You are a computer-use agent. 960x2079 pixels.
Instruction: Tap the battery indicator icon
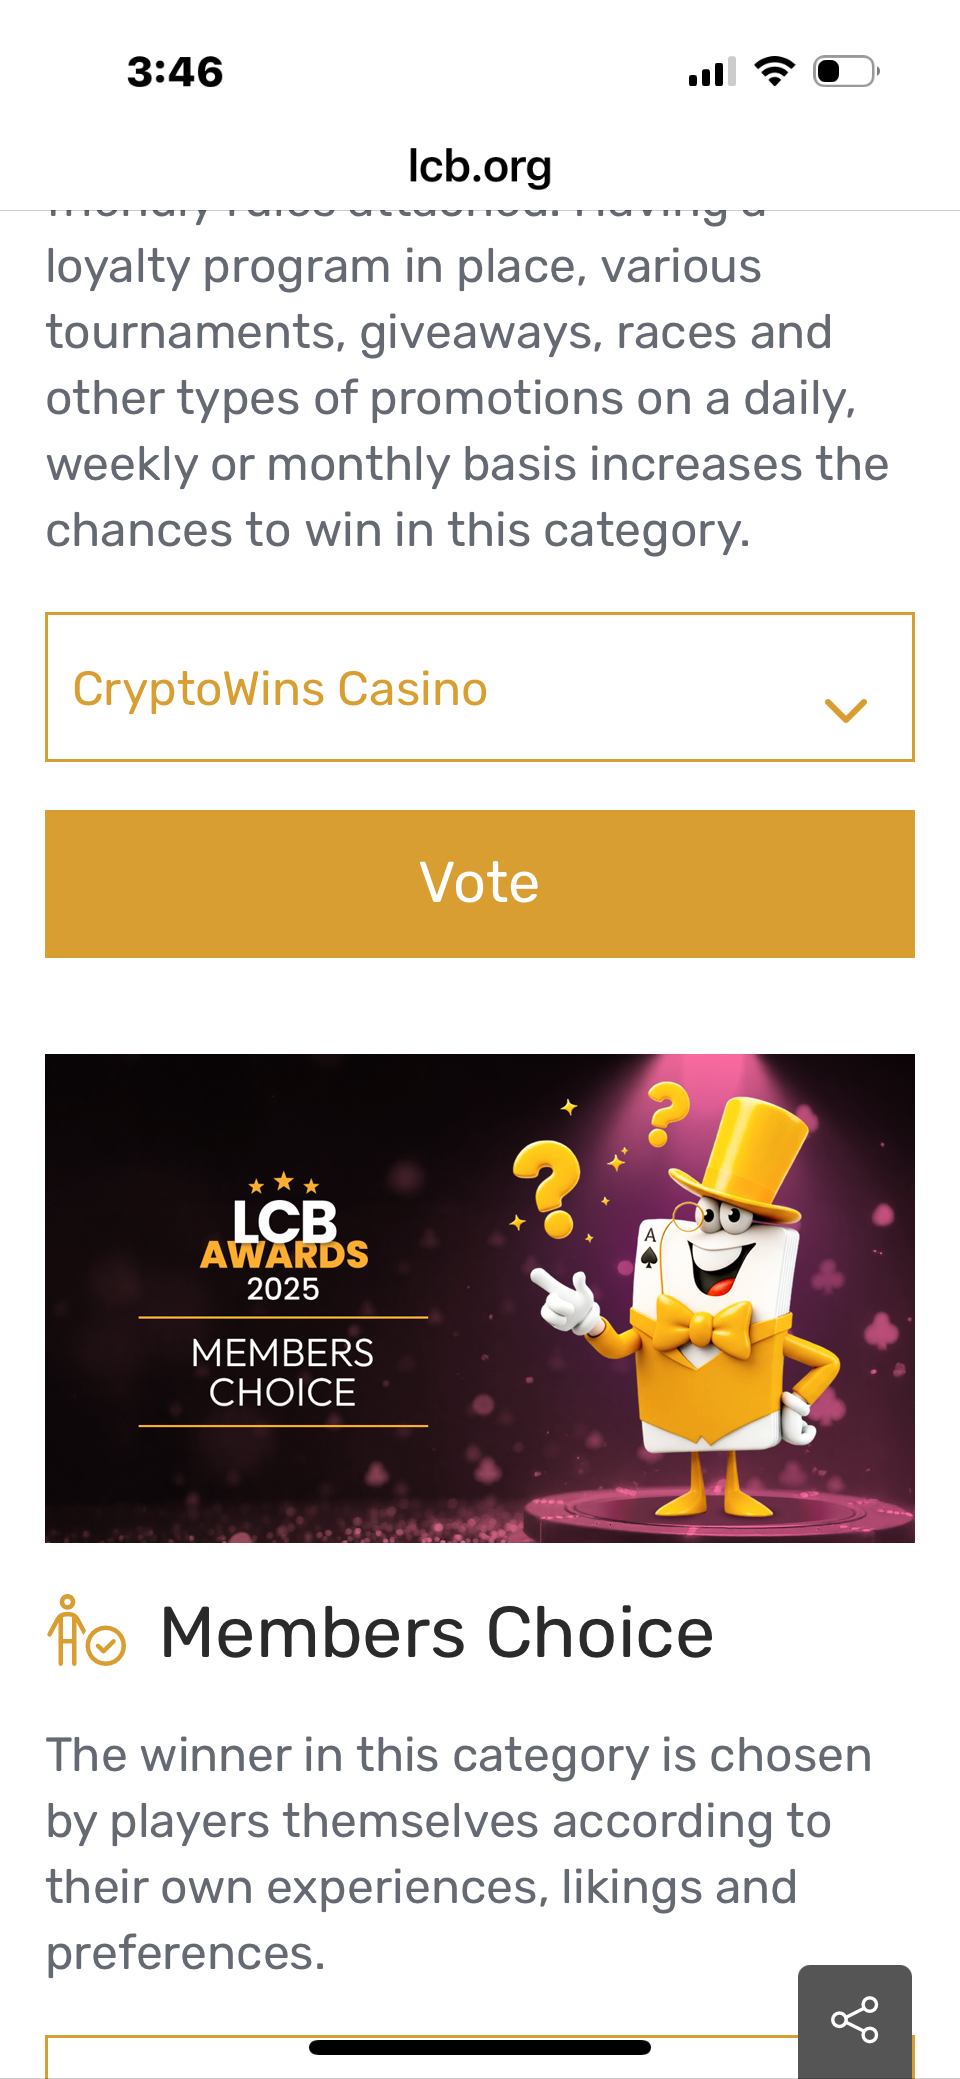(845, 71)
